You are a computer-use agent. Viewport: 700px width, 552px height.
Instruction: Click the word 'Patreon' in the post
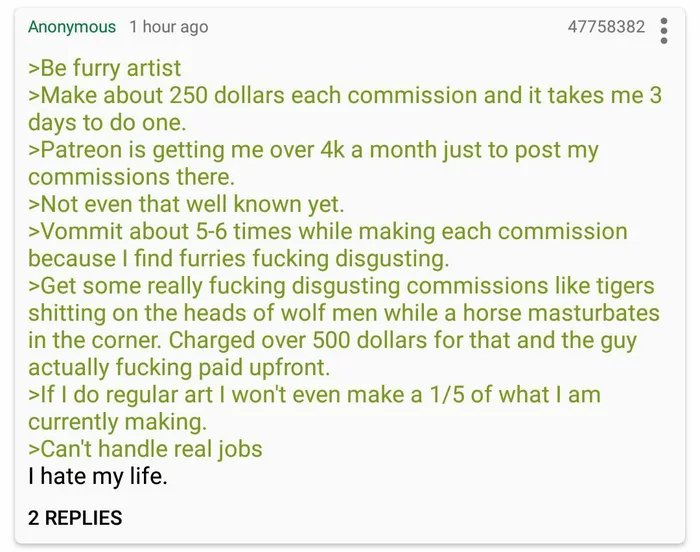[x=81, y=150]
